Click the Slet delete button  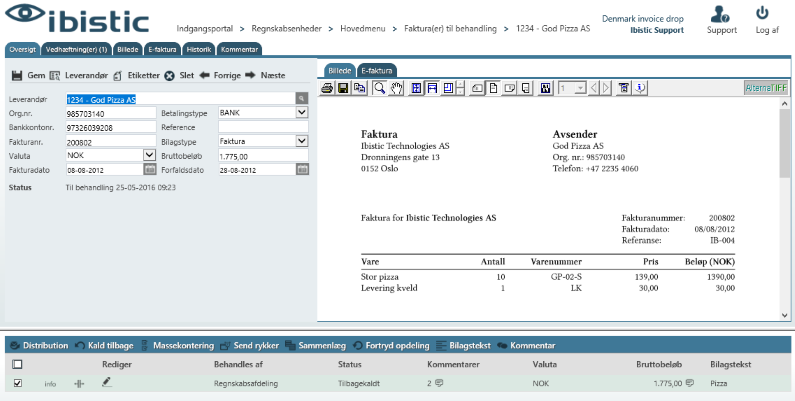click(x=179, y=76)
